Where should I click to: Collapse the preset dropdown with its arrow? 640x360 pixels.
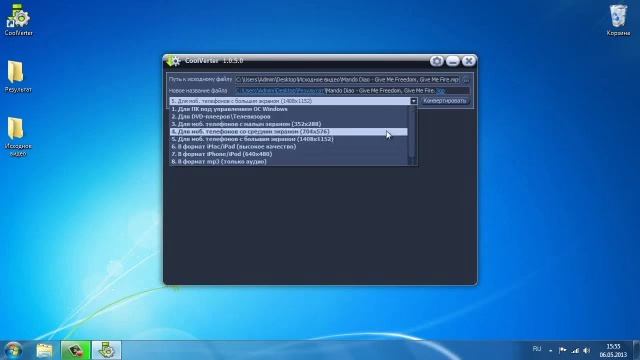pos(413,101)
